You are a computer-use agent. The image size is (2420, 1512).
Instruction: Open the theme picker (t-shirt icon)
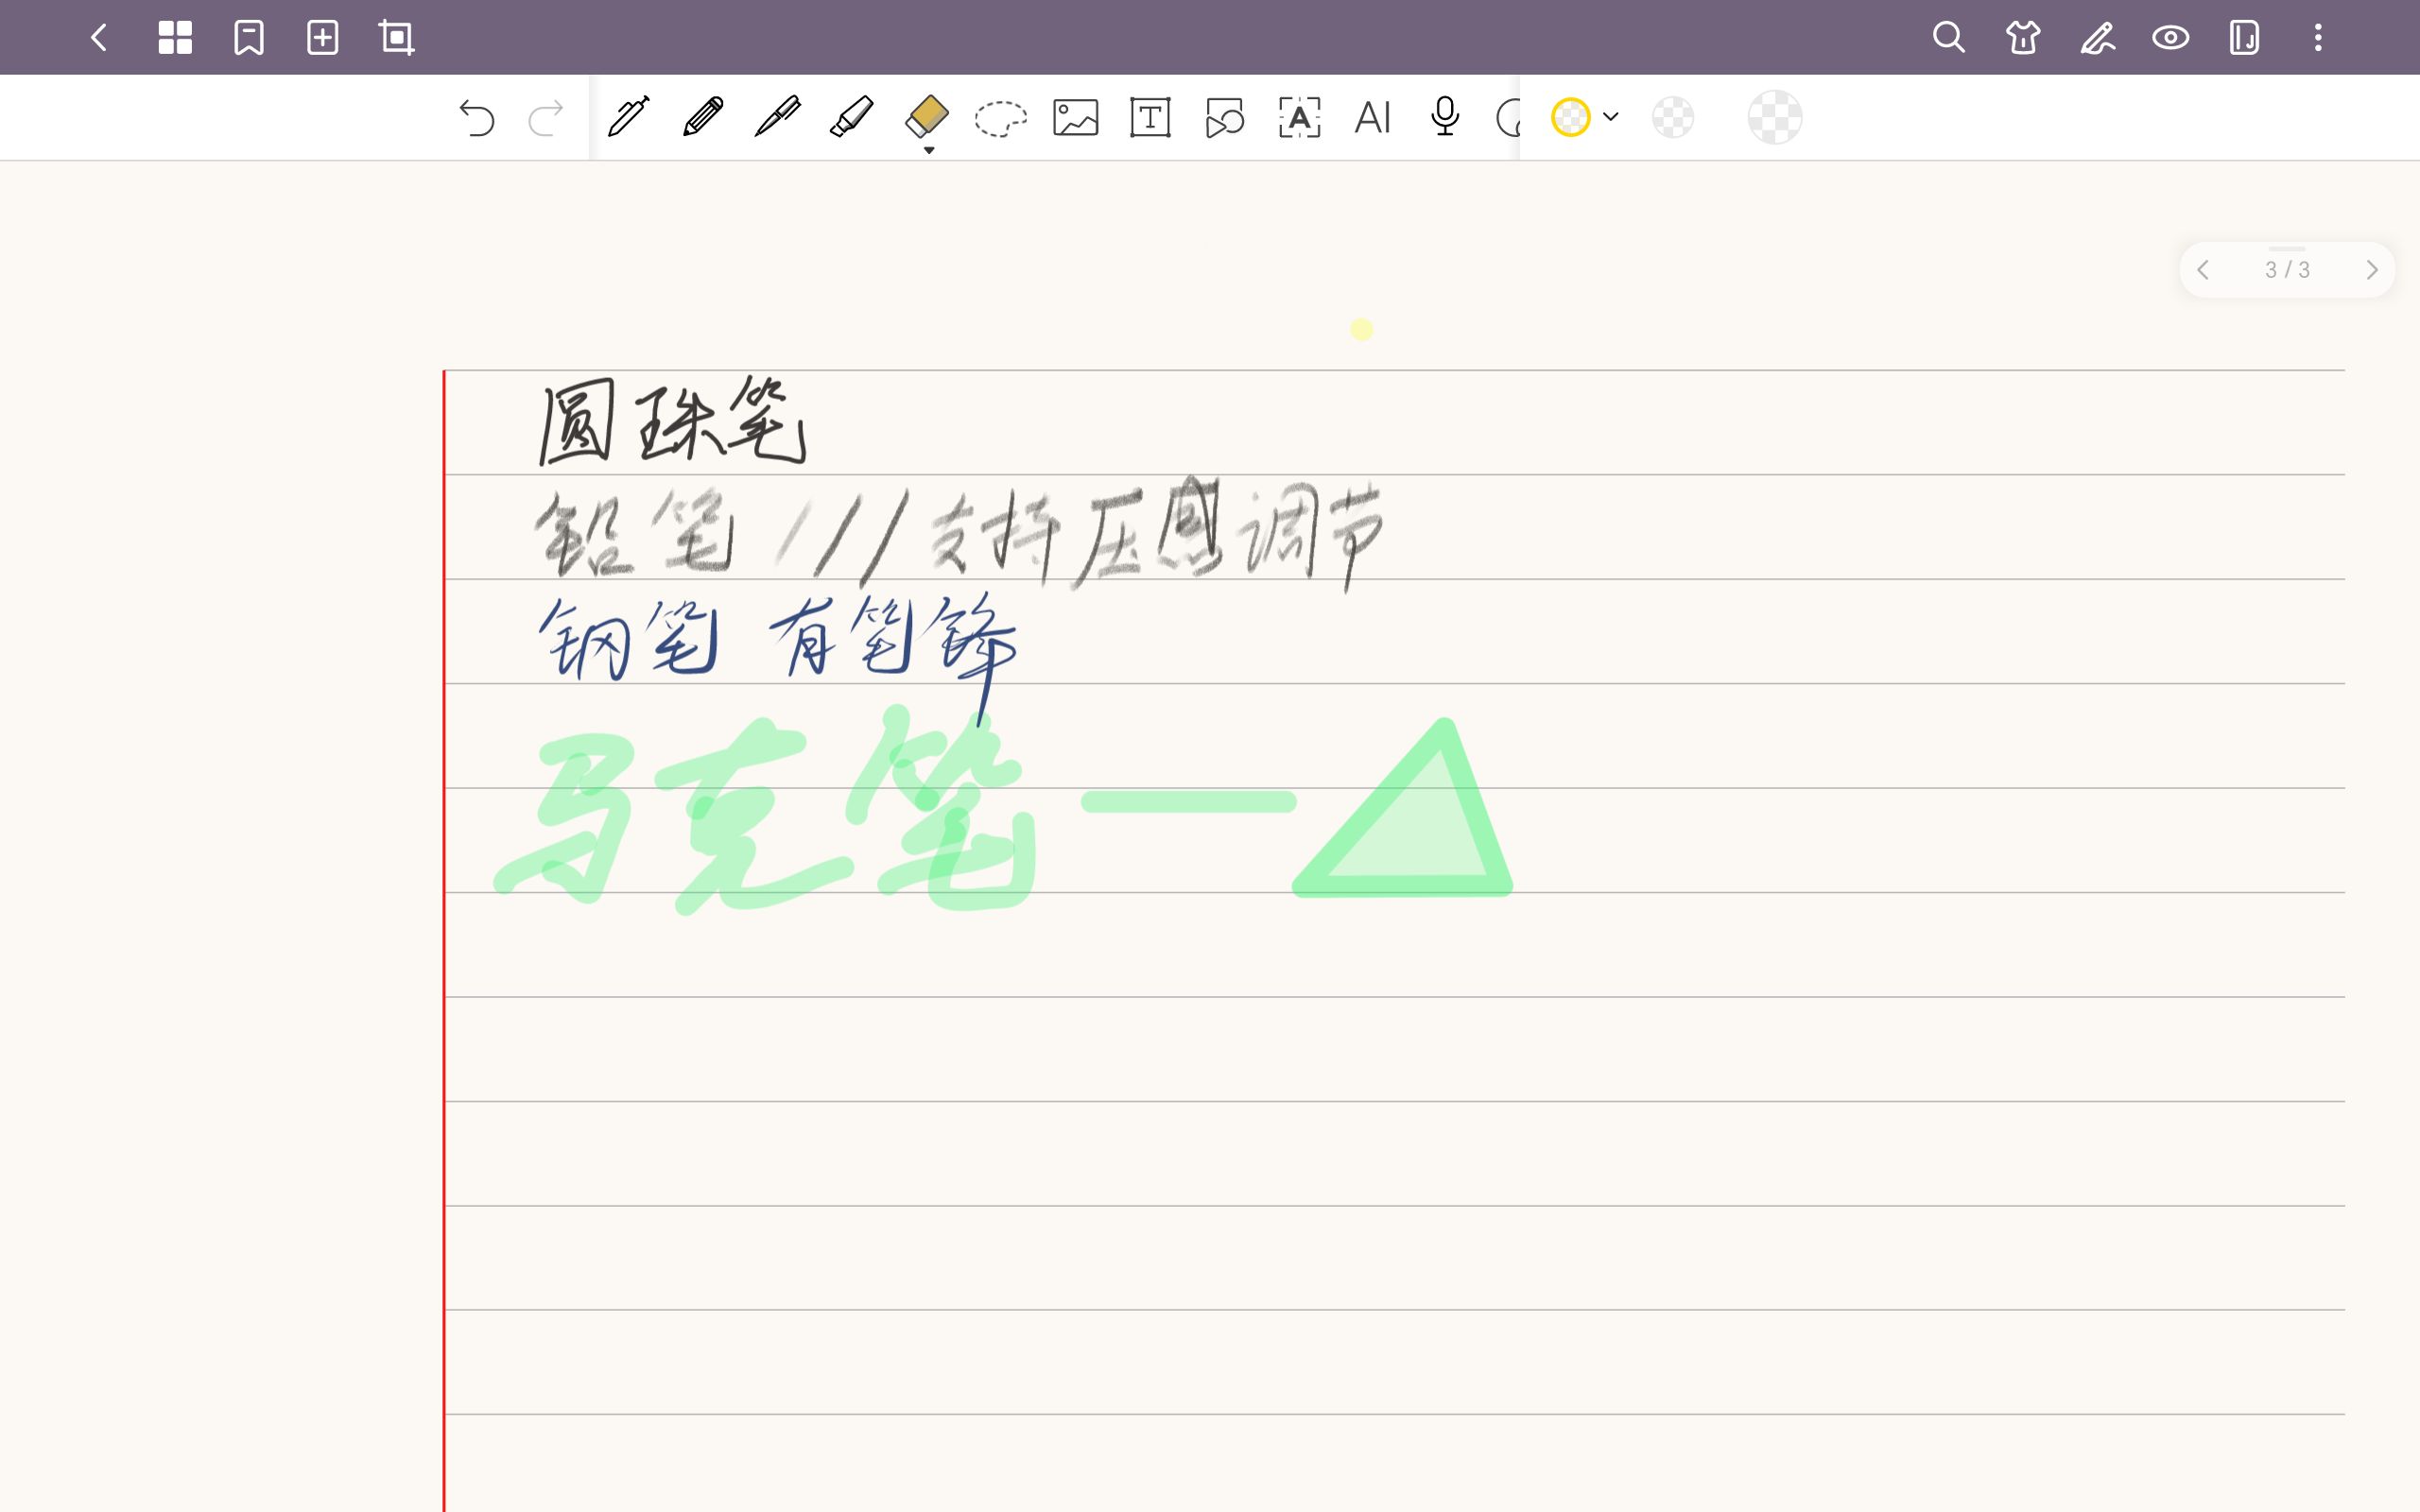point(2022,37)
